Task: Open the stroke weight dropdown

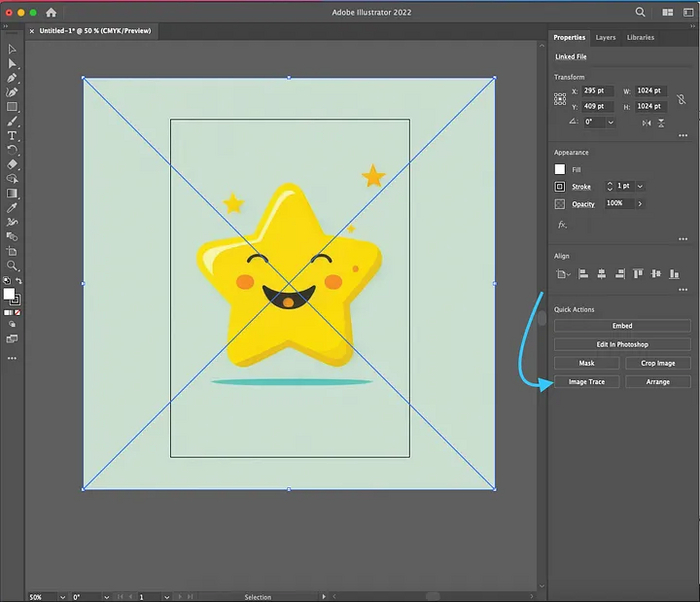Action: [640, 187]
